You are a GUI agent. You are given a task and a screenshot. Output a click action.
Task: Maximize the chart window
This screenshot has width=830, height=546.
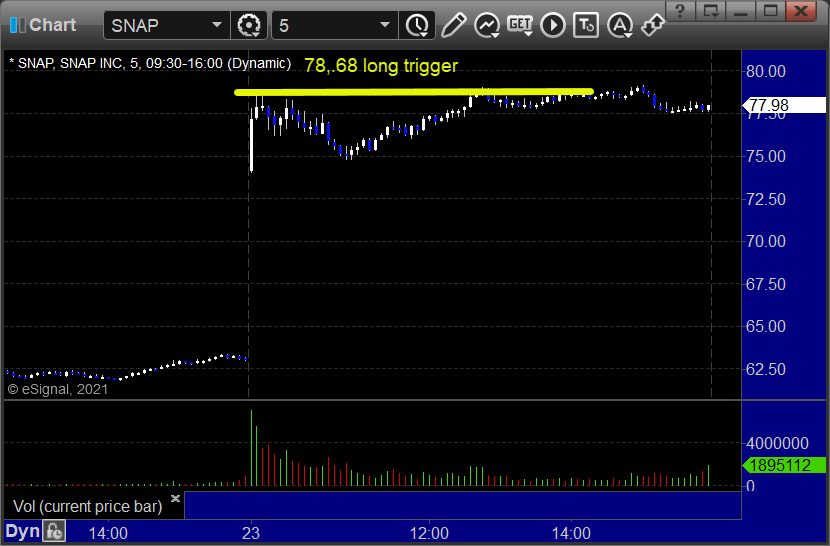click(770, 11)
